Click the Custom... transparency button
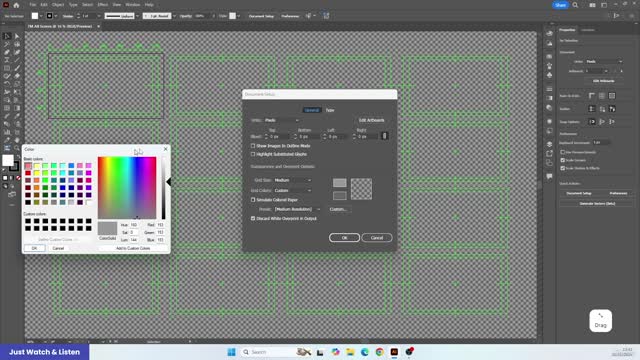The height and width of the screenshot is (360, 640). 339,209
